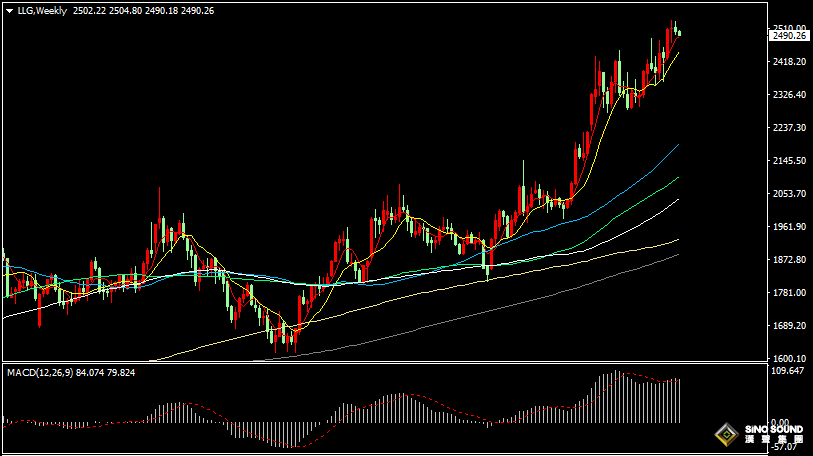
Task: Click the 1961.90 price axis label
Action: [788, 227]
